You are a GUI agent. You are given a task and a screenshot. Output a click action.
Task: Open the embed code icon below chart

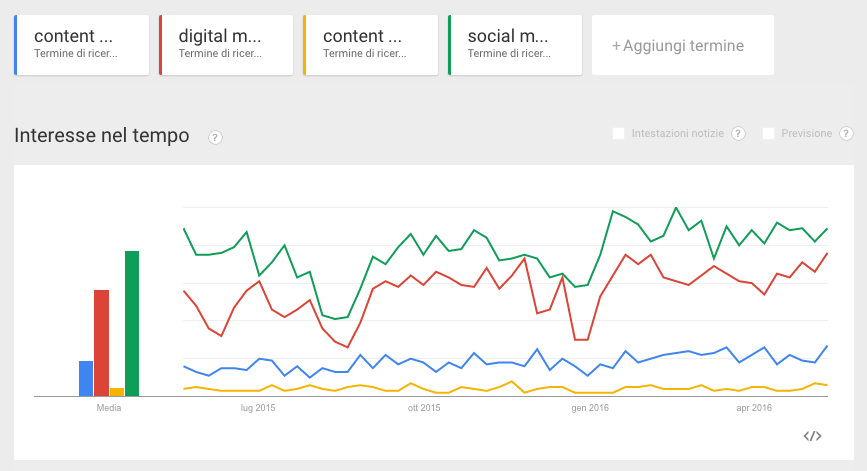(x=812, y=436)
